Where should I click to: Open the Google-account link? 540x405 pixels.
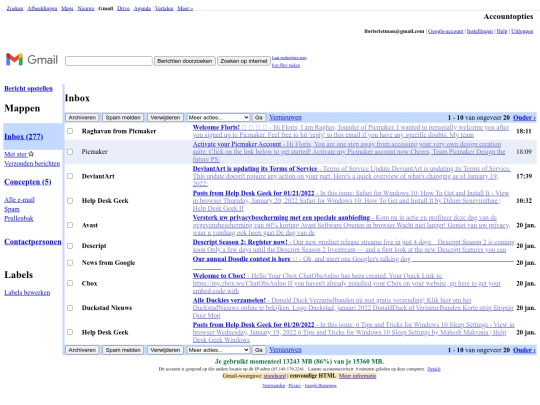(x=445, y=31)
